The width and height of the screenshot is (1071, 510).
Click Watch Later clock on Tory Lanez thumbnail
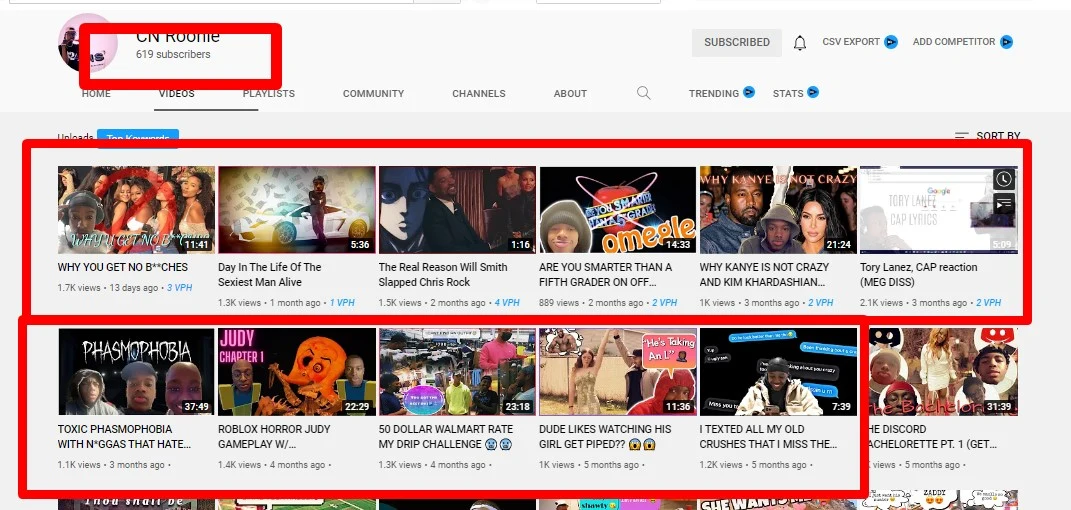(x=1004, y=179)
